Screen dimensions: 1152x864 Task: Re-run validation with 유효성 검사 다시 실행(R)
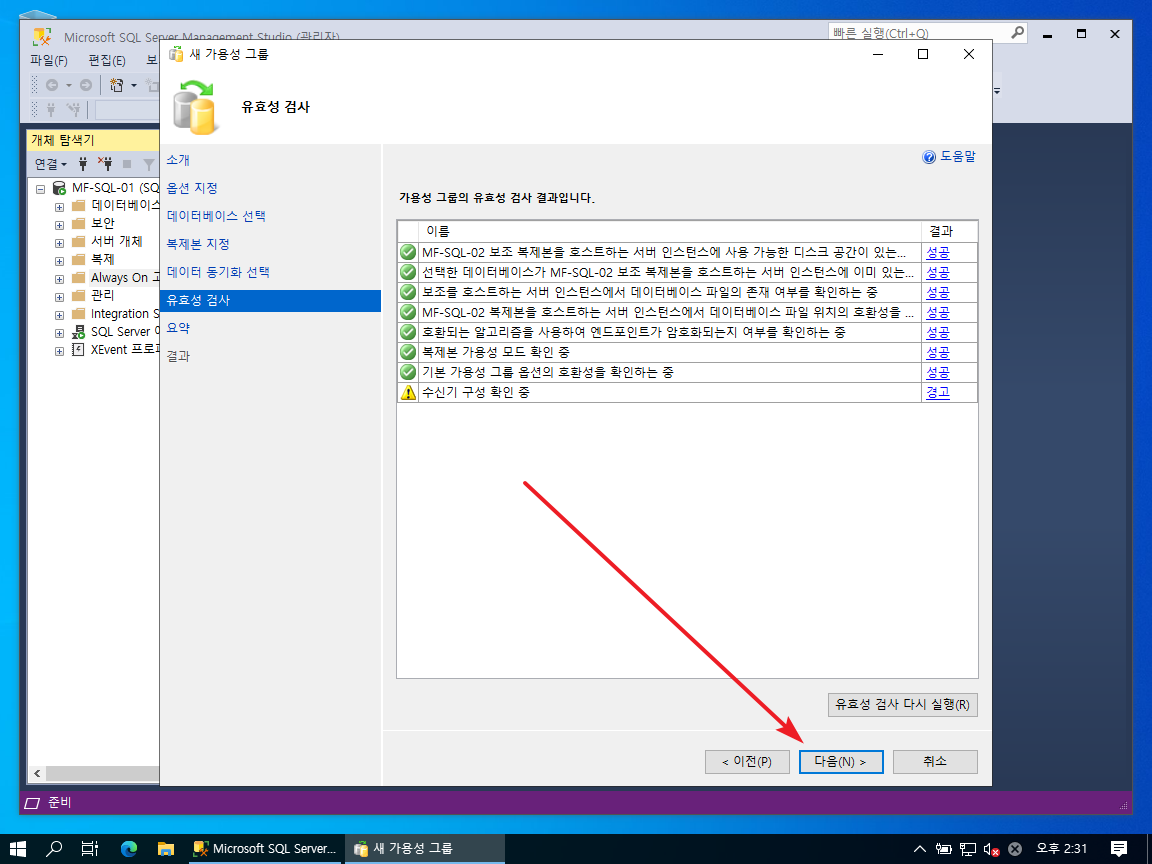pos(902,704)
